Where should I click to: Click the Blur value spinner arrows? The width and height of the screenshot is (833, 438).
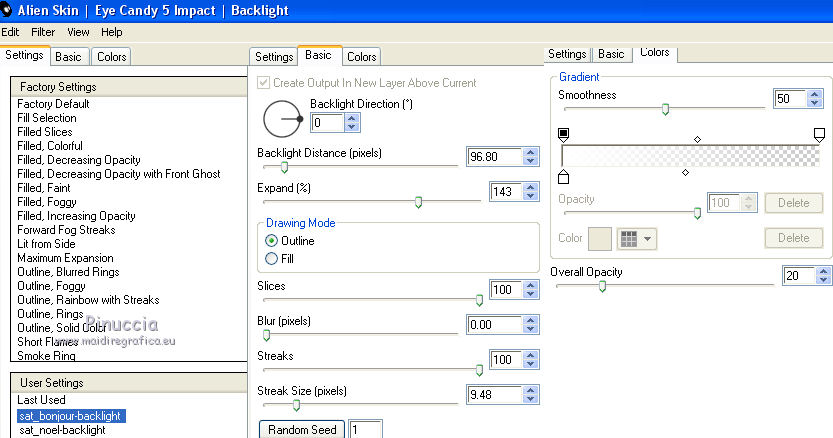point(530,325)
